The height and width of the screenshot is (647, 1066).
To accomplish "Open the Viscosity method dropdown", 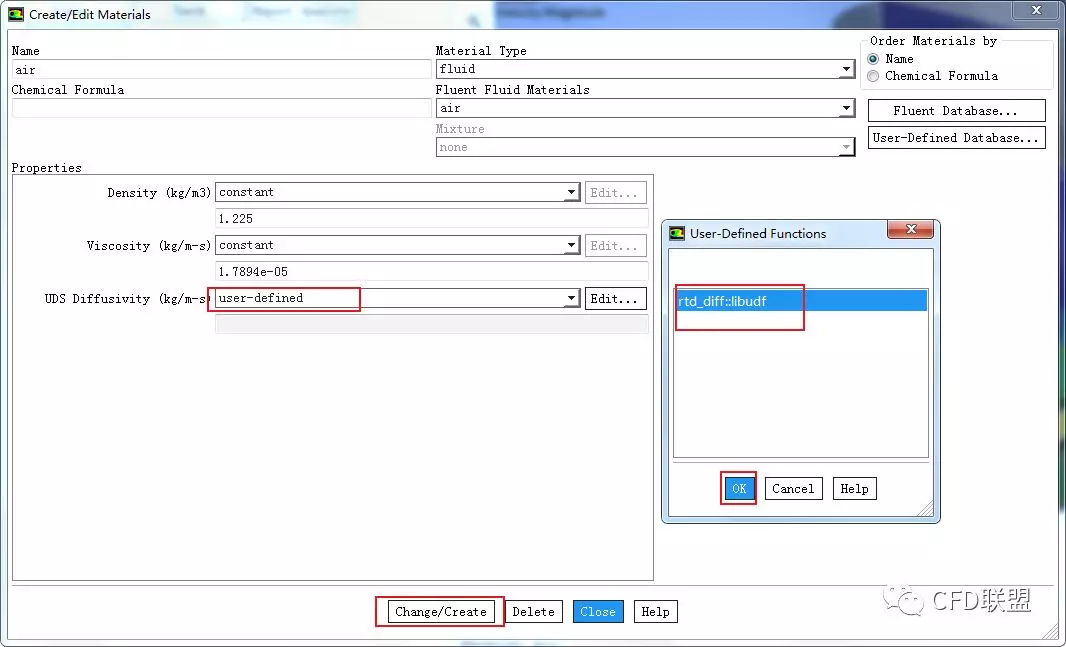I will (571, 246).
